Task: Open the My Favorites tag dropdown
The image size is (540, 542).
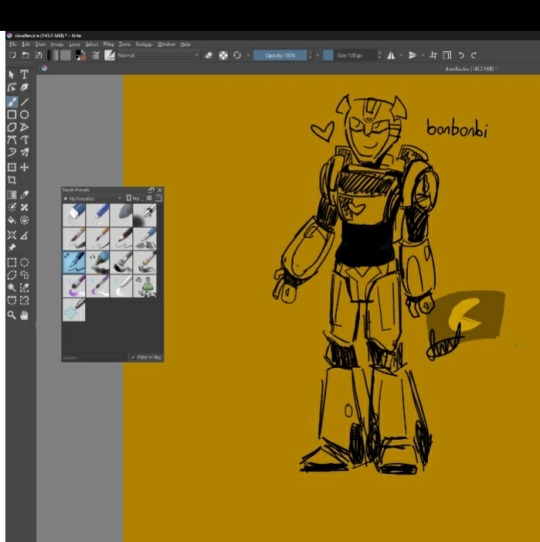Action: [92, 198]
